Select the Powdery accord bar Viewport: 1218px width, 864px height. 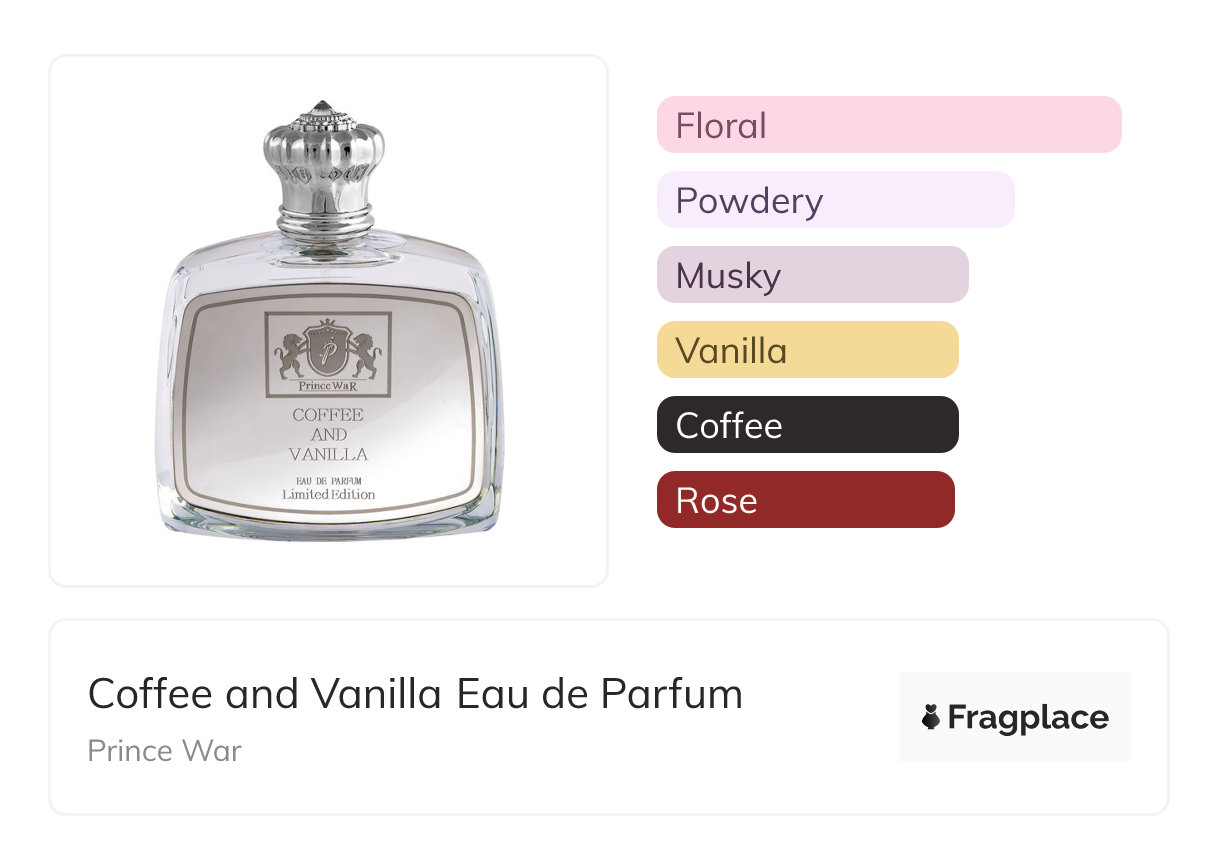(836, 200)
